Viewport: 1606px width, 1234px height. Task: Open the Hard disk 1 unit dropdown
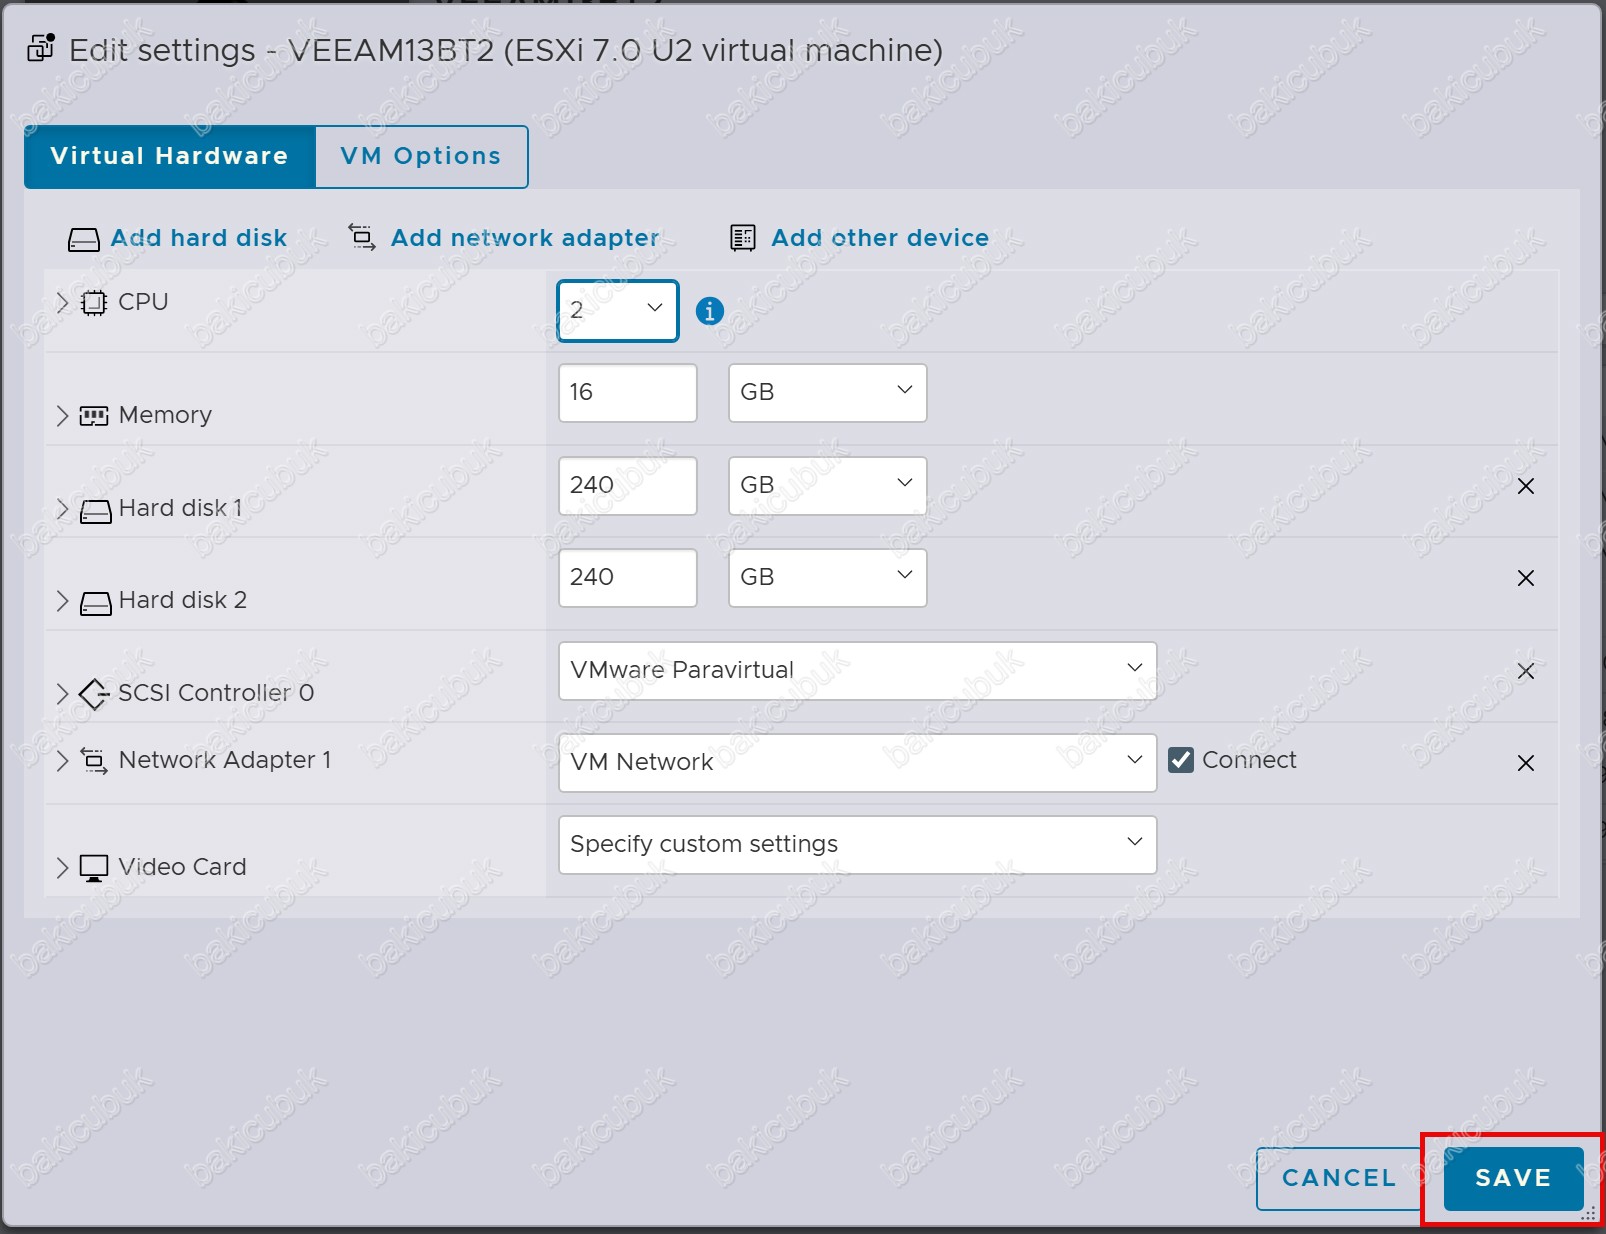tap(828, 486)
